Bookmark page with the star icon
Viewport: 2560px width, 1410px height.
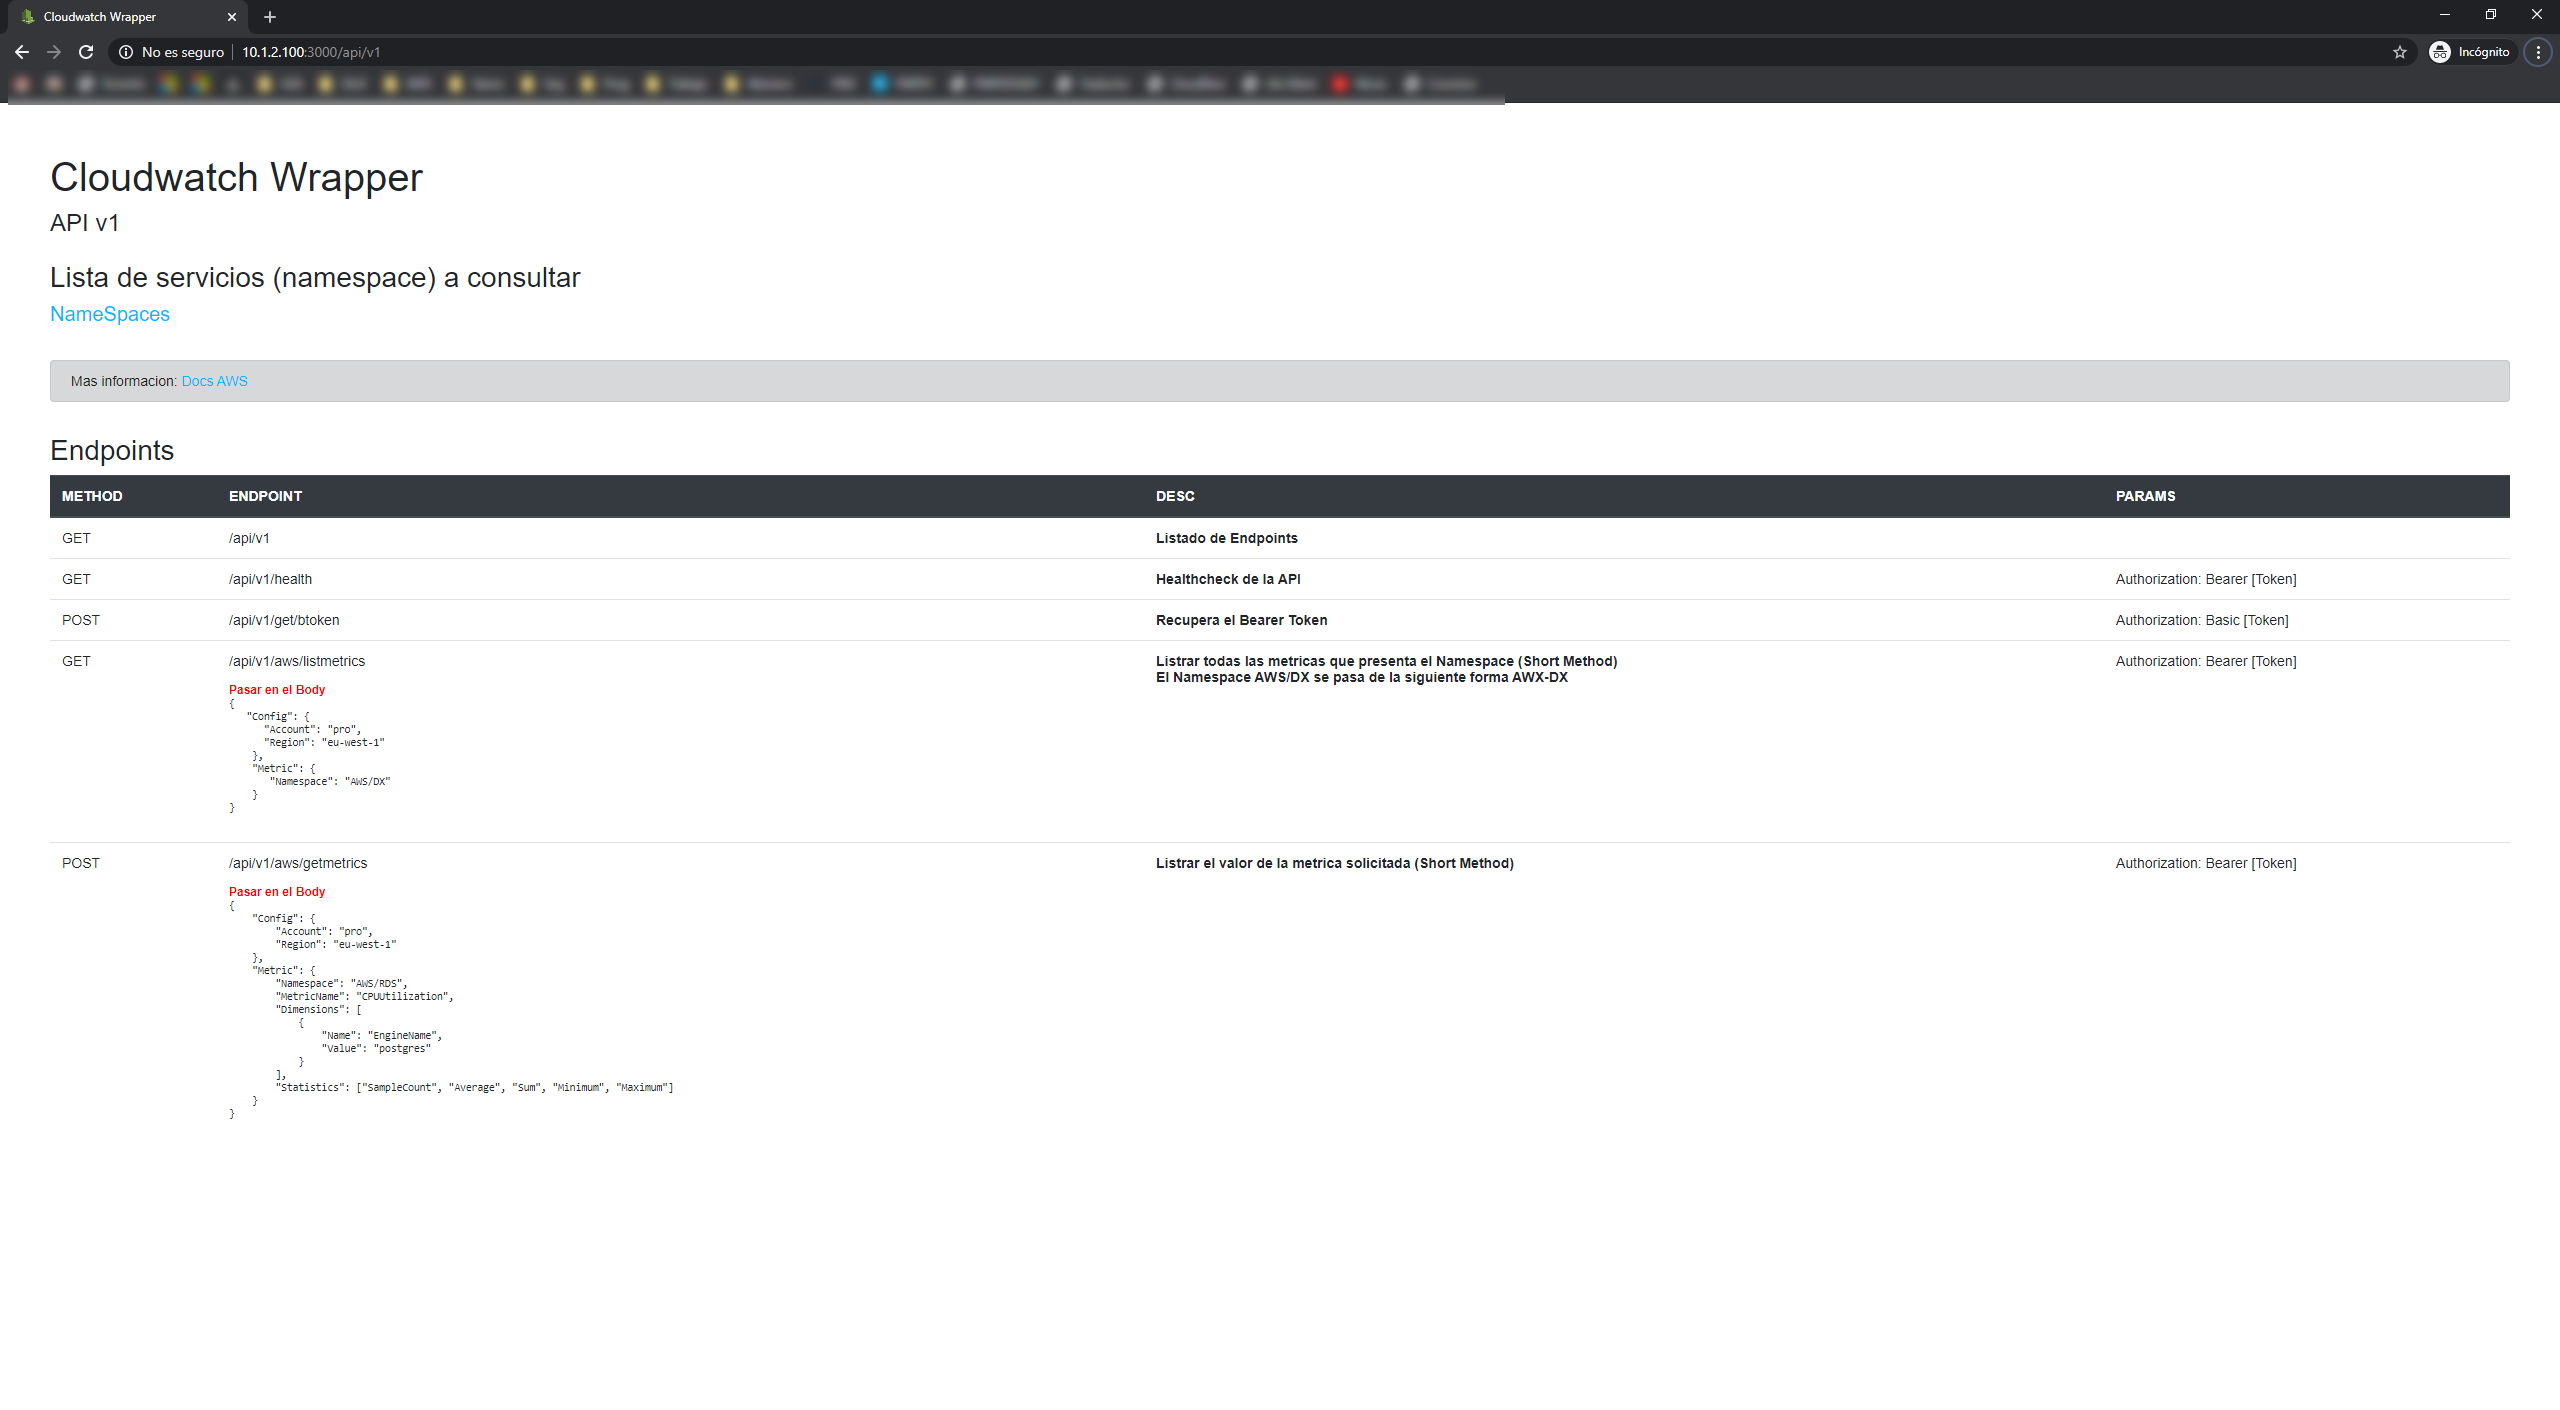2399,52
